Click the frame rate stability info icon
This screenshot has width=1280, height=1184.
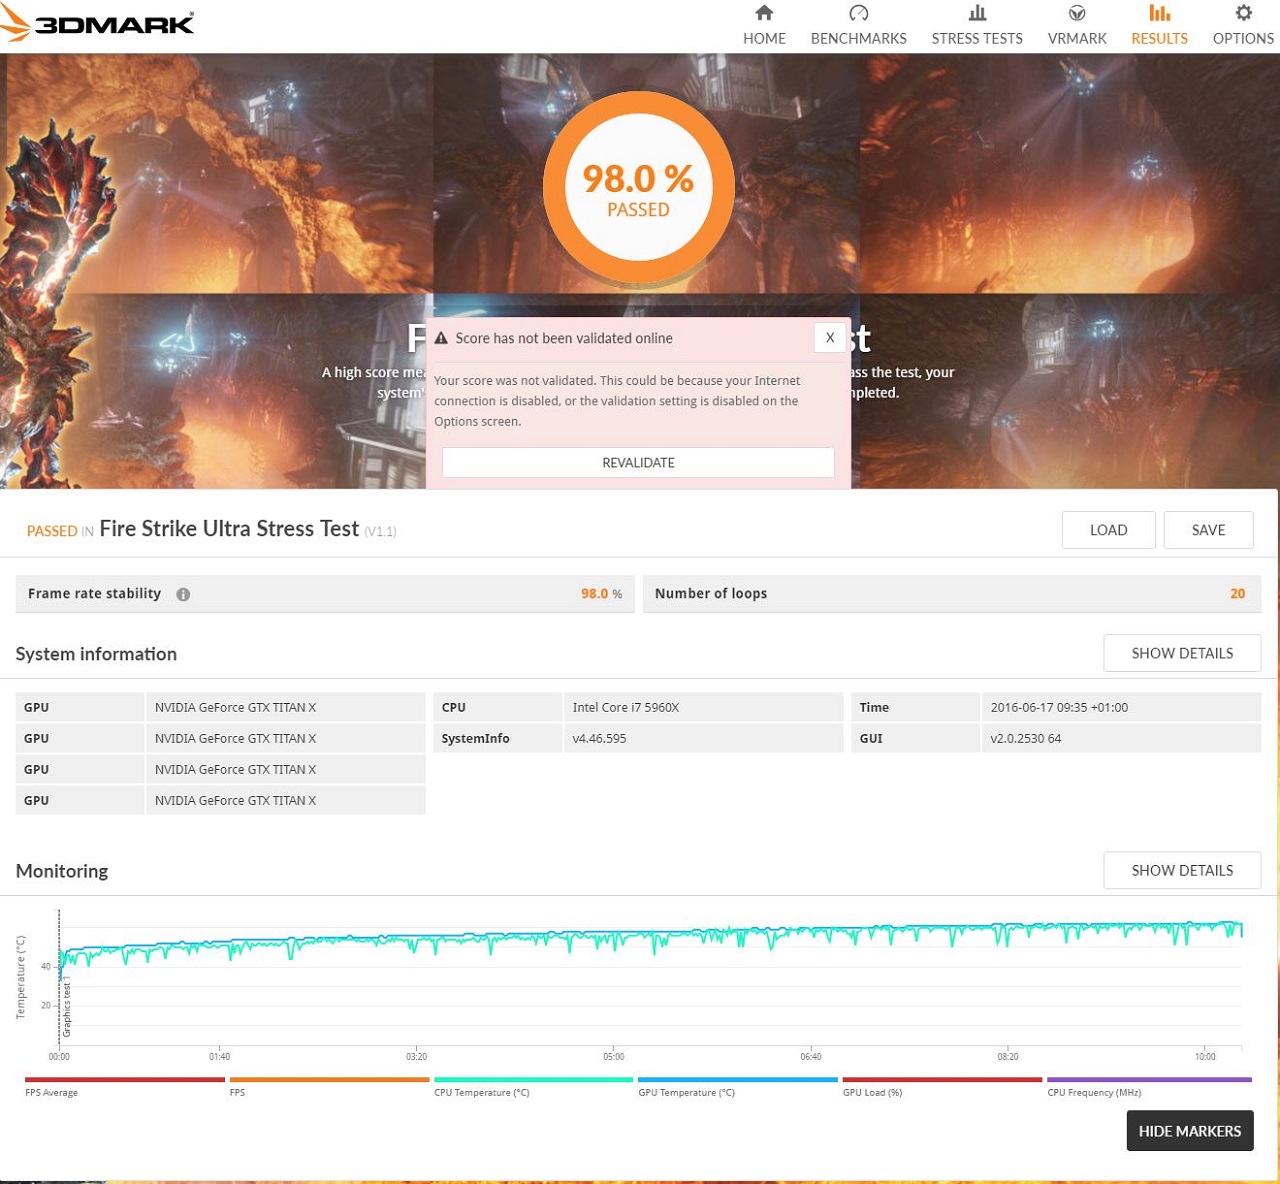coord(183,594)
